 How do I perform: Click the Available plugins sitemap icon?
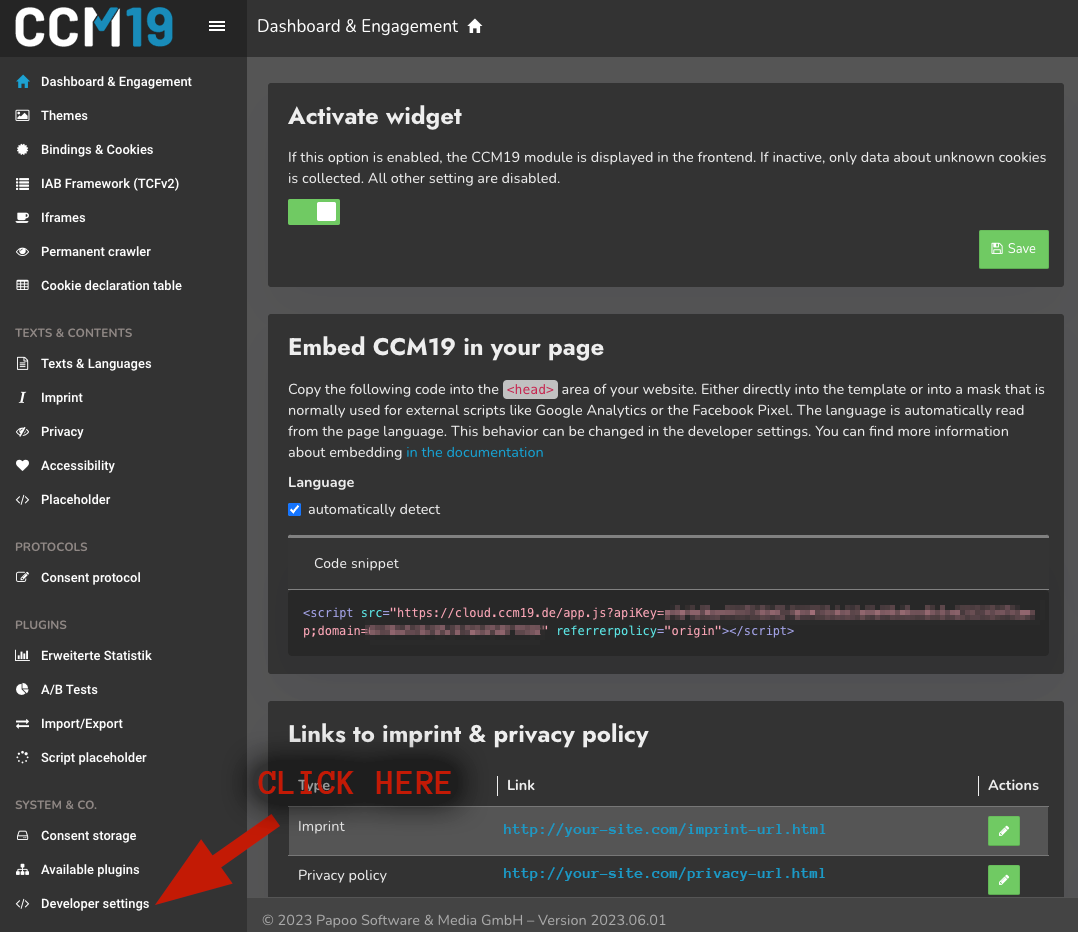pyautogui.click(x=23, y=869)
